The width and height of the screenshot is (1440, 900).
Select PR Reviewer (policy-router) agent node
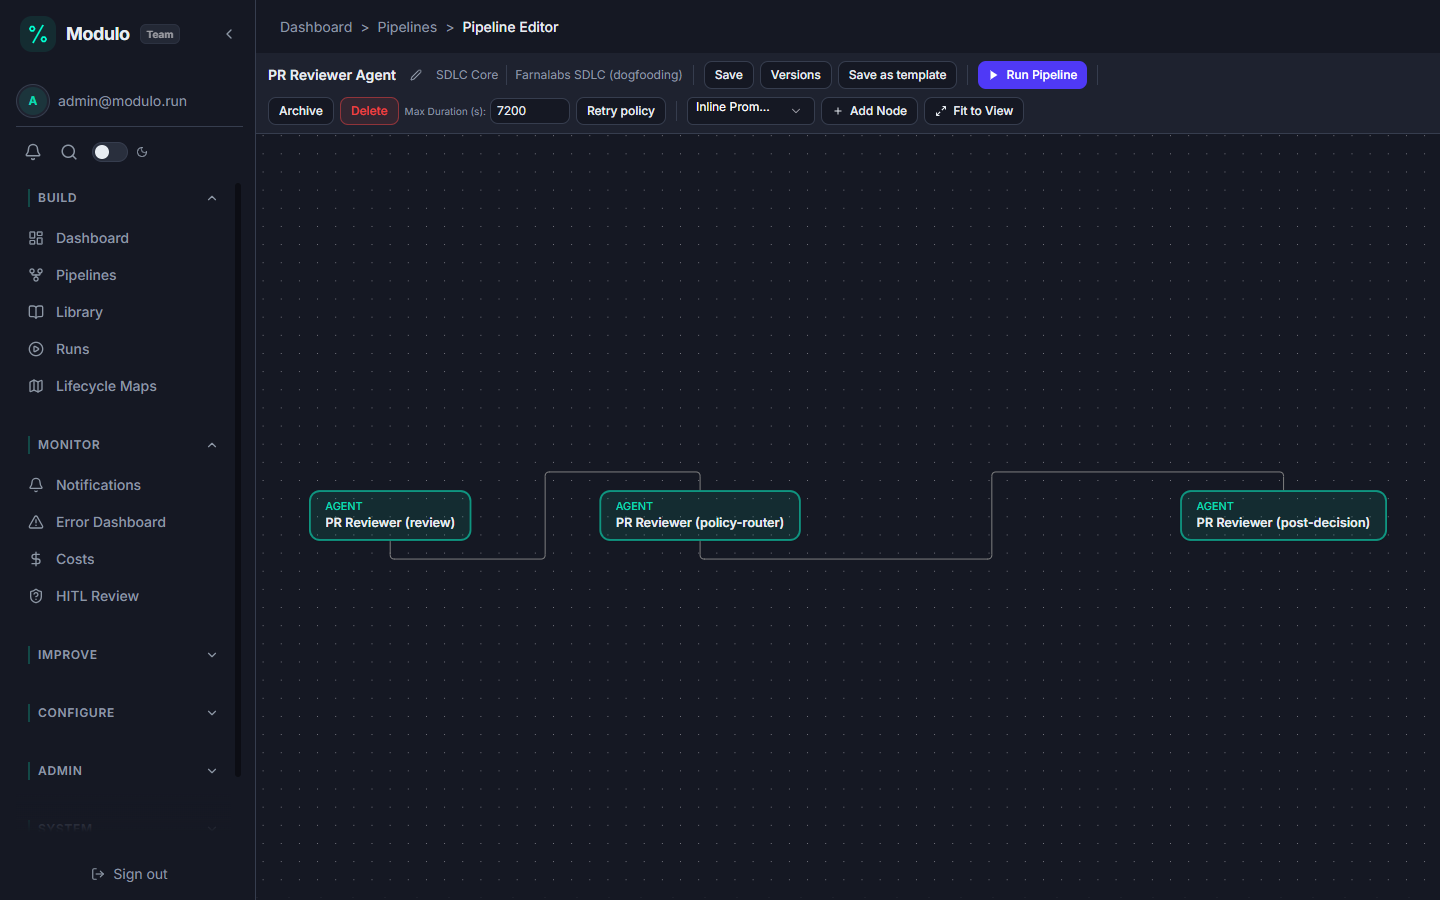[x=700, y=515]
